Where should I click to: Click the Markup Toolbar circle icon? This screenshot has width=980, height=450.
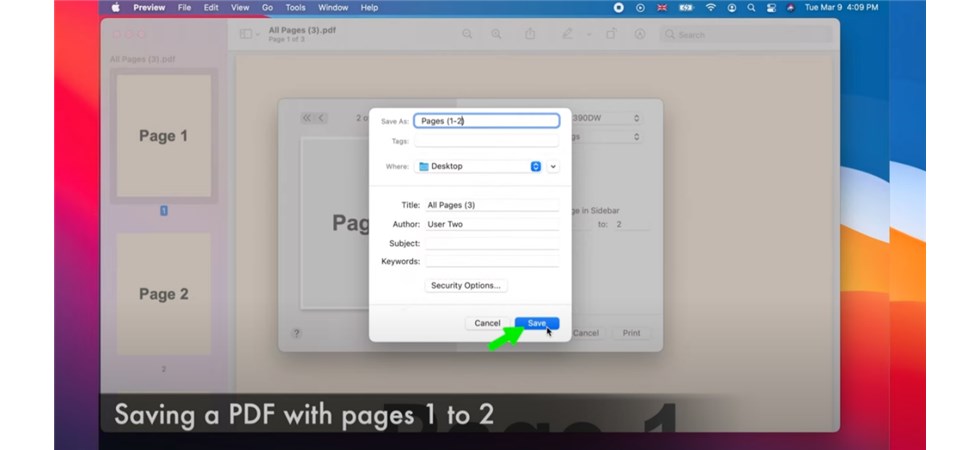(x=640, y=34)
